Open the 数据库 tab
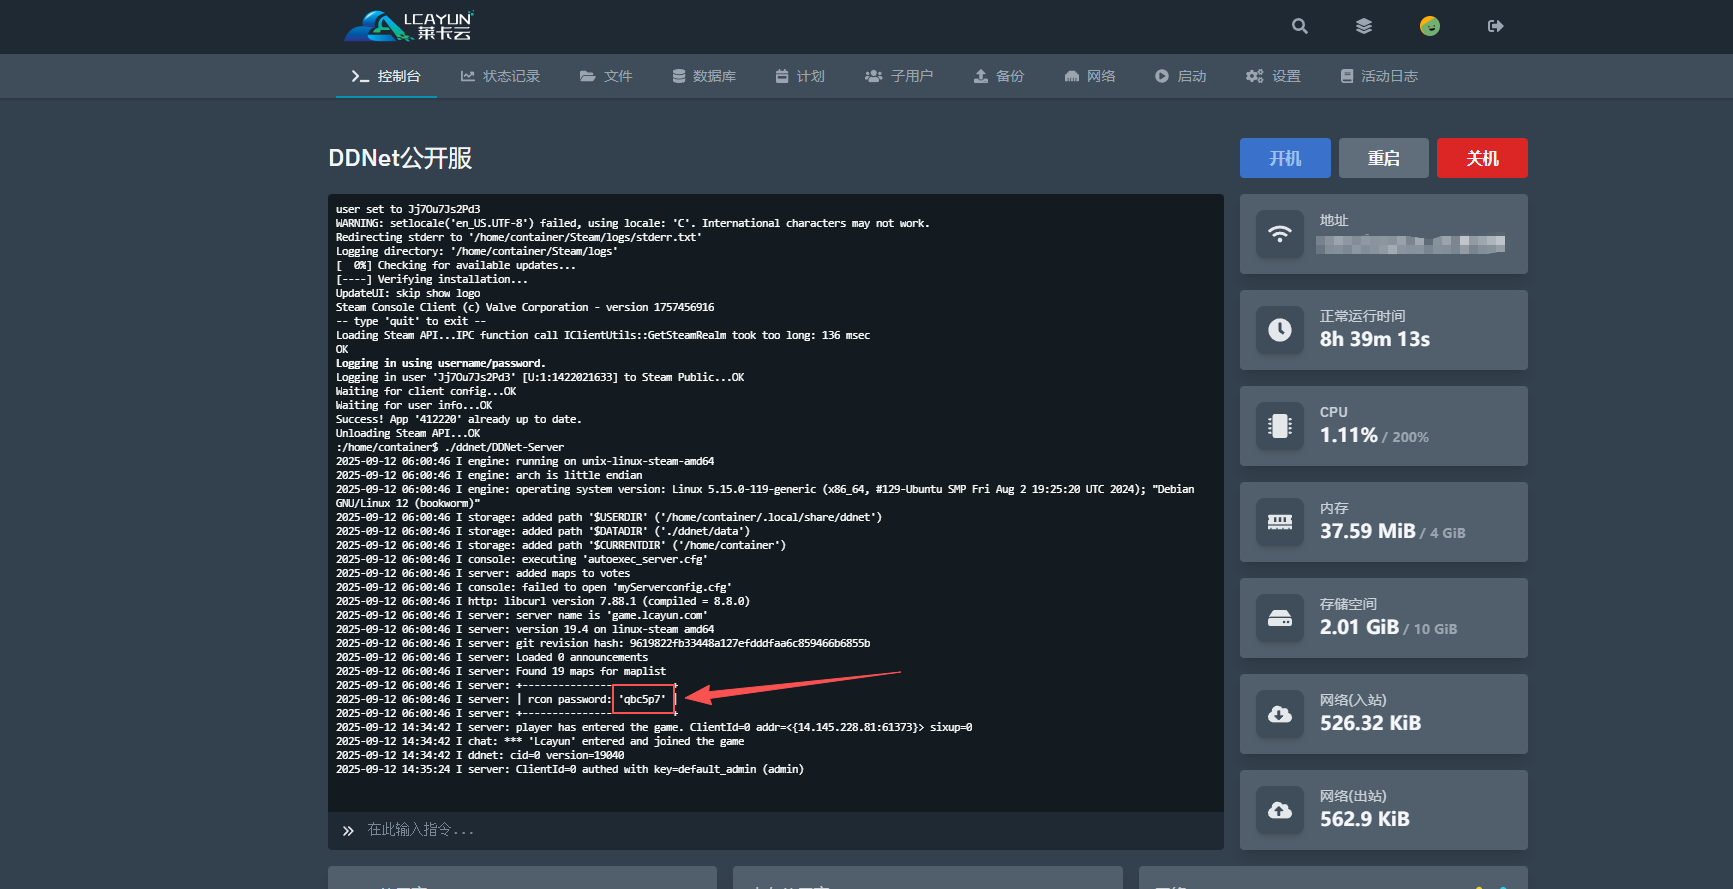 pos(704,76)
